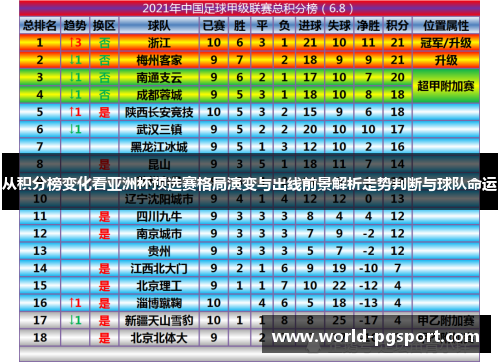Click the 失球 column header
This screenshot has height=362, width=500.
339,25
